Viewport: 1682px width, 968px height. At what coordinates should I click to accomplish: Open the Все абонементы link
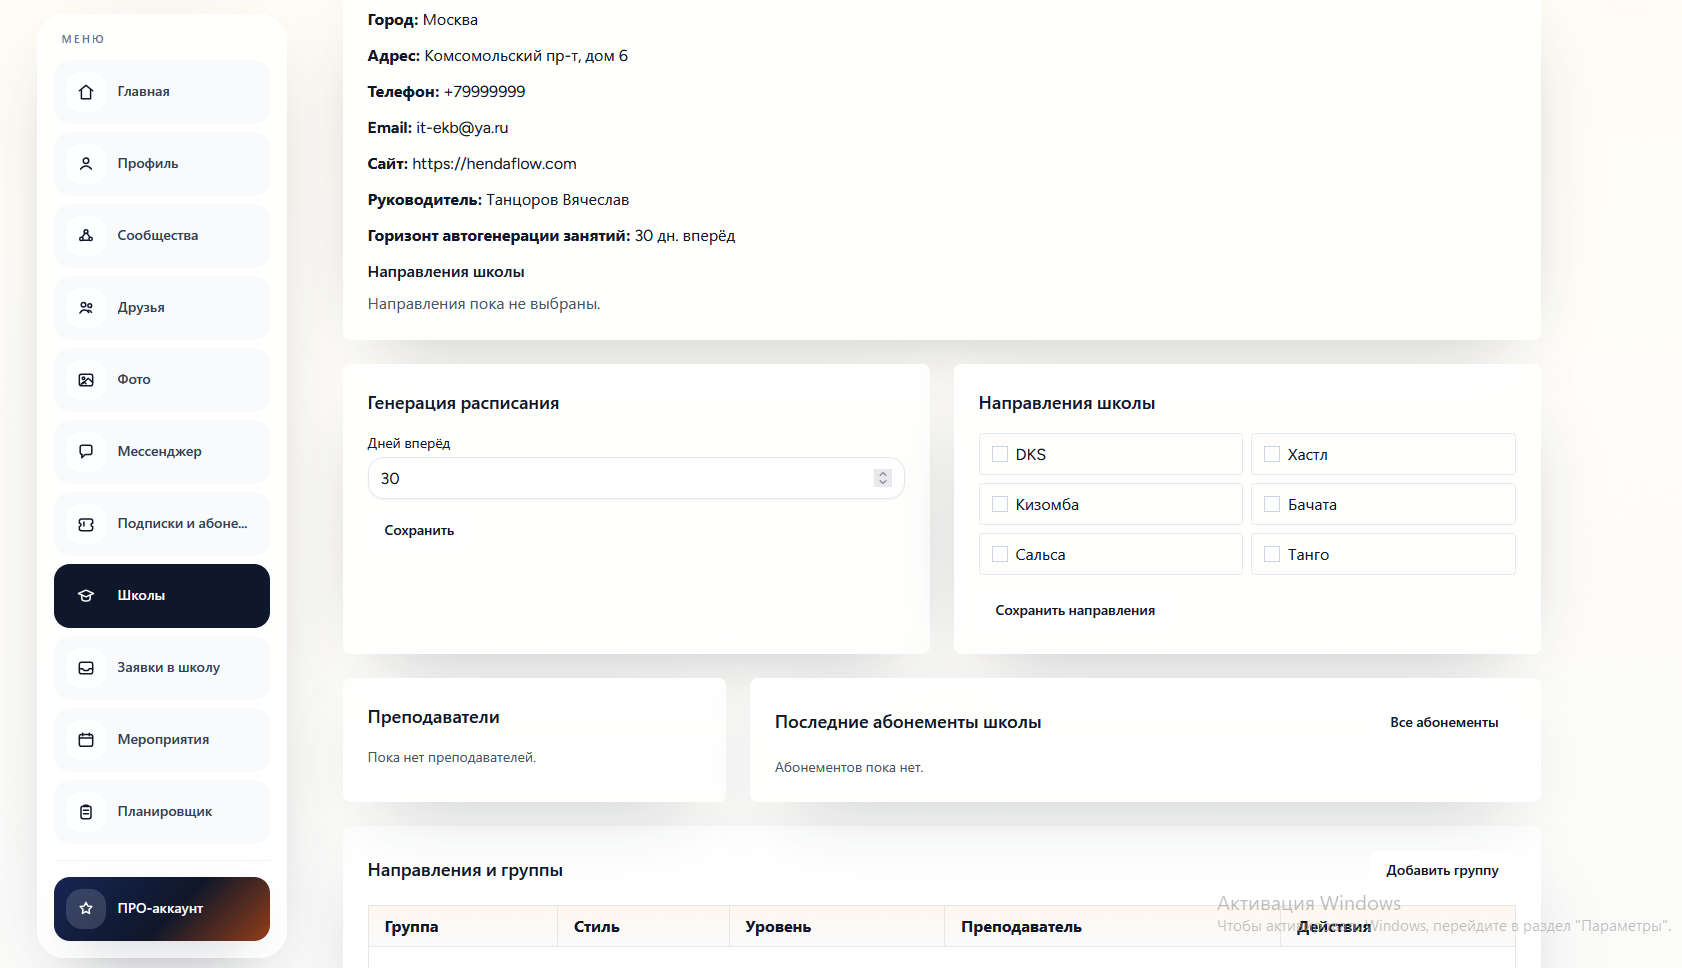(1443, 722)
